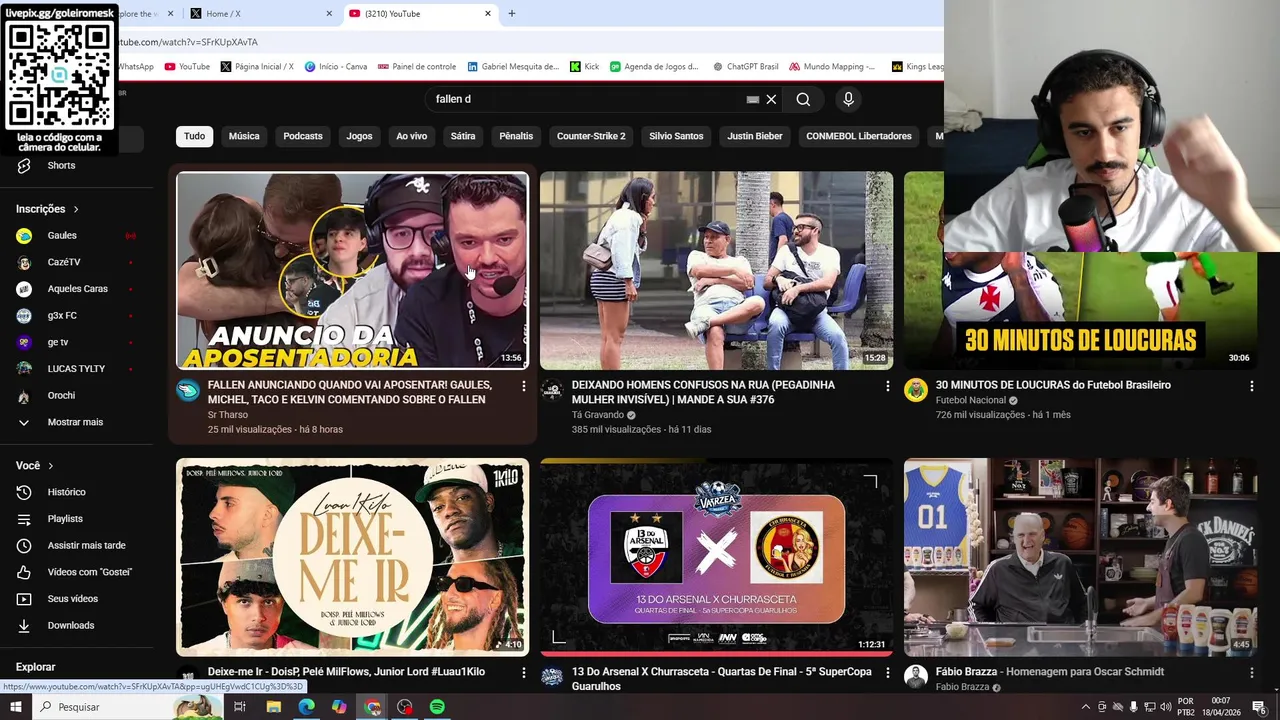Open Task View on the taskbar

[240, 707]
